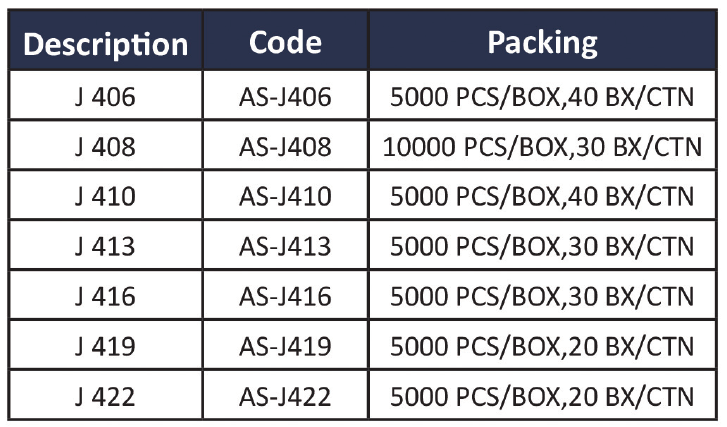Screen dimensions: 727x427
Task: Select the AS-J408 code cell
Action: (285, 146)
